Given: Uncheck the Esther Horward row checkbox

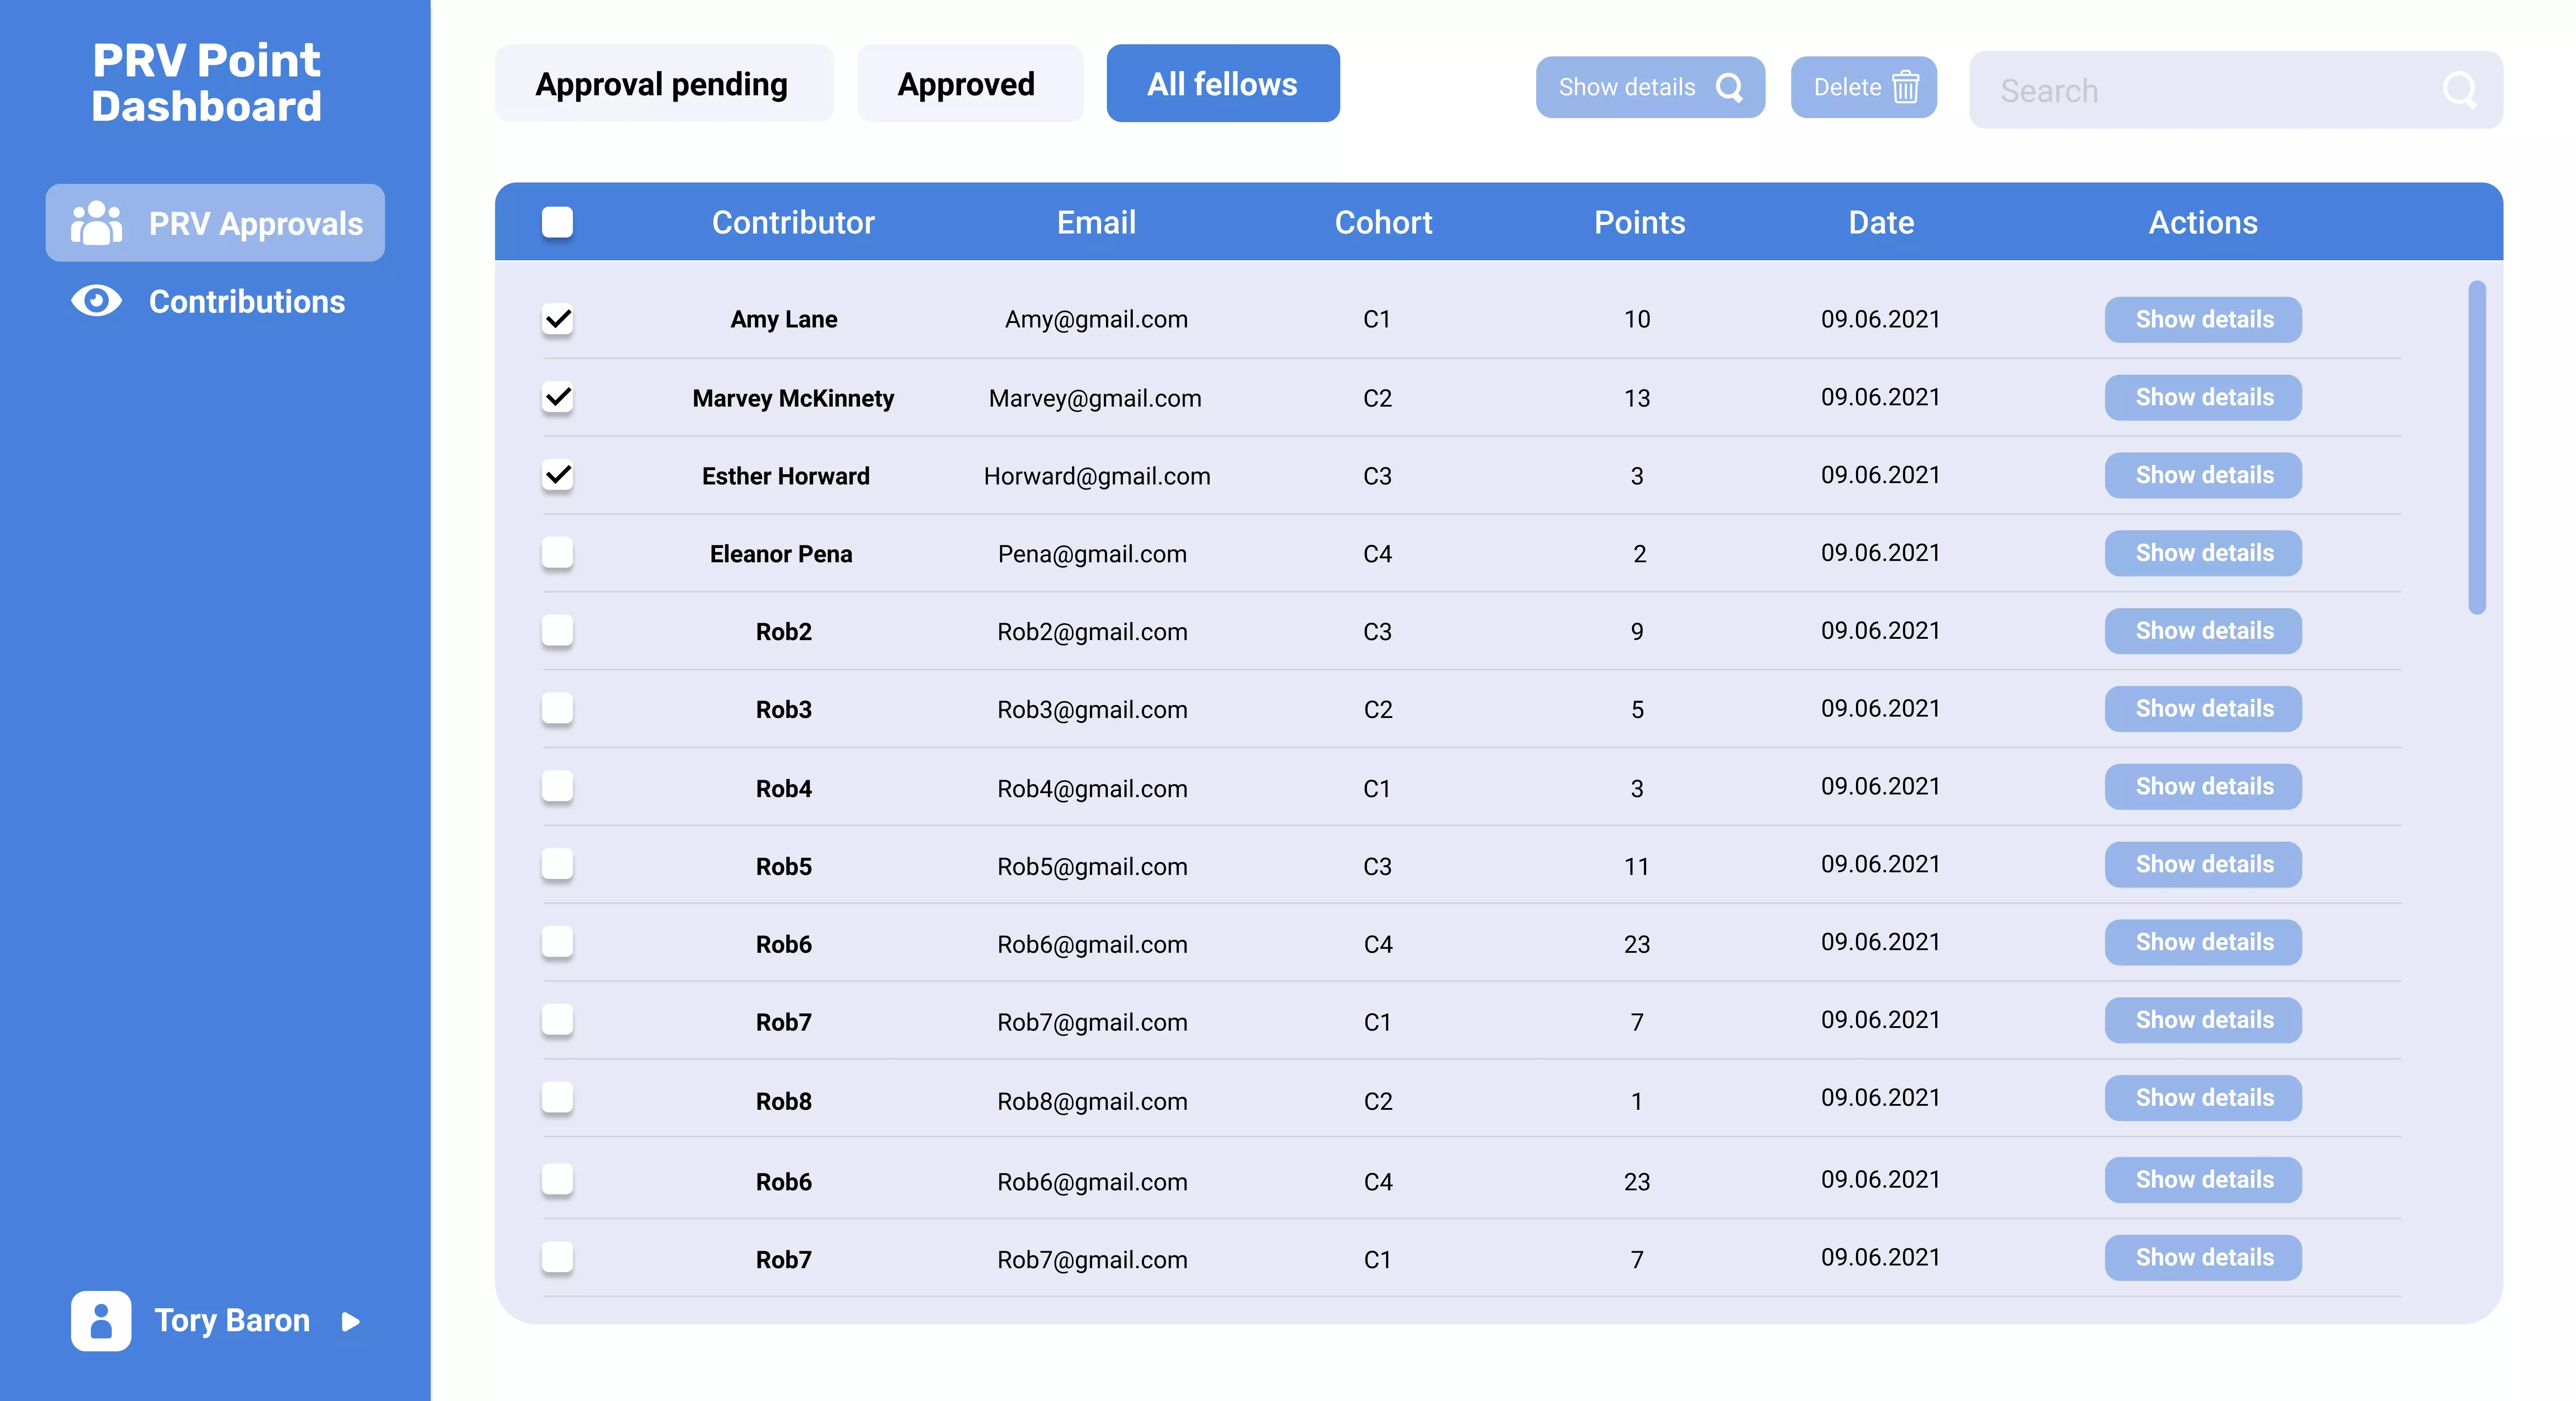Looking at the screenshot, I should pos(557,475).
